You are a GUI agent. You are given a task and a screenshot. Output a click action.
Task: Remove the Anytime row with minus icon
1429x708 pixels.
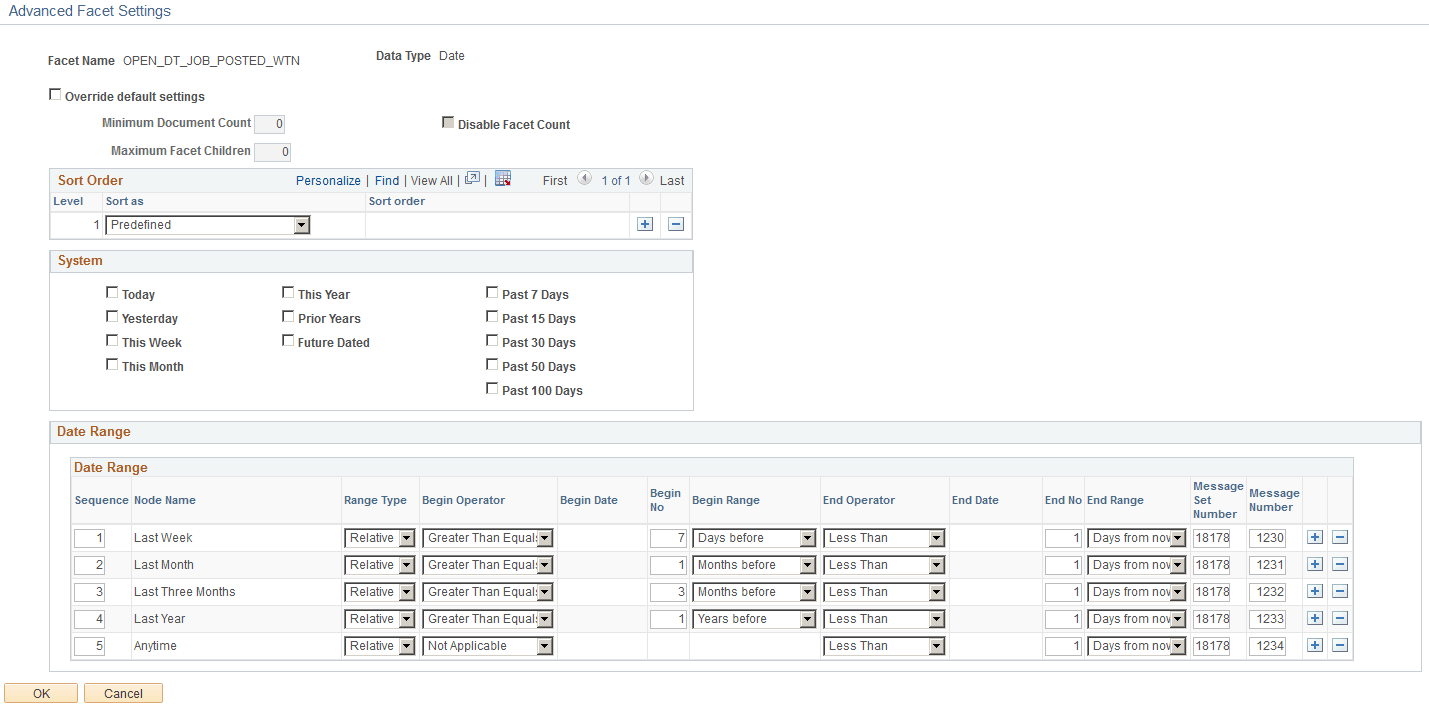coord(1339,645)
